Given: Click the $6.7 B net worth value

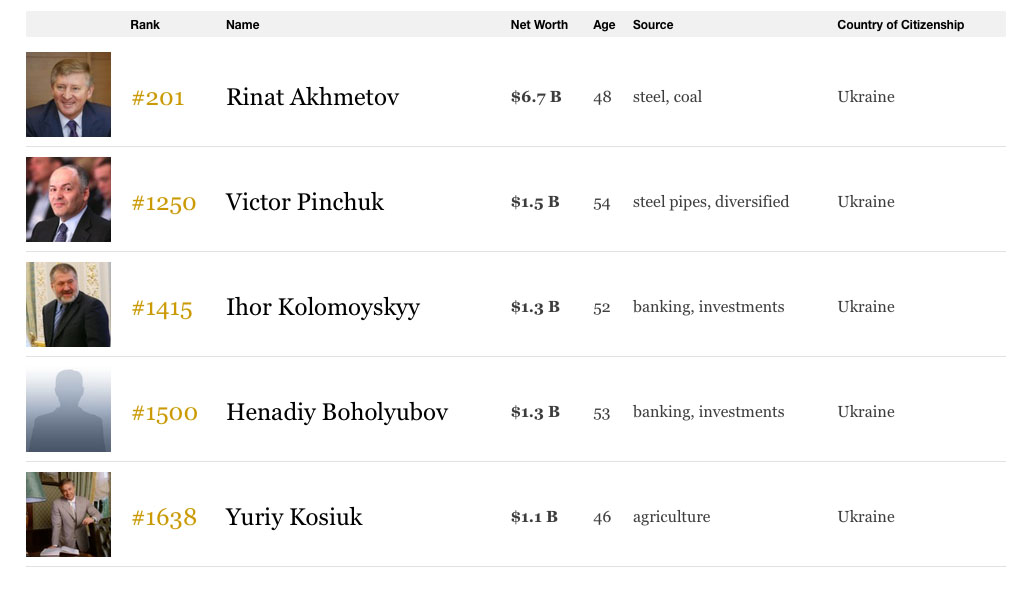Looking at the screenshot, I should pyautogui.click(x=536, y=97).
